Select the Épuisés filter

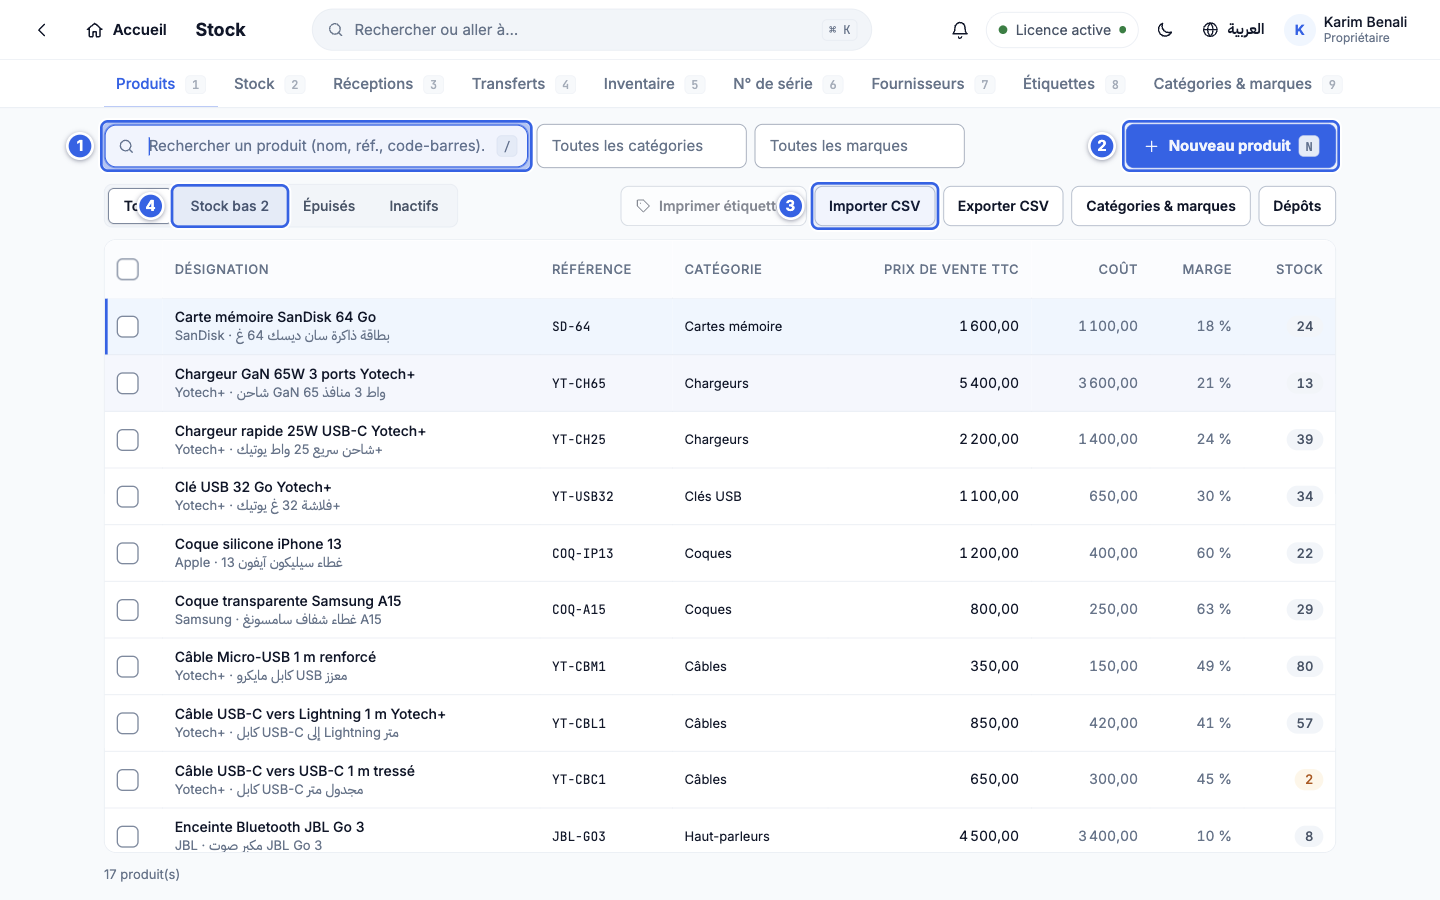coord(329,206)
